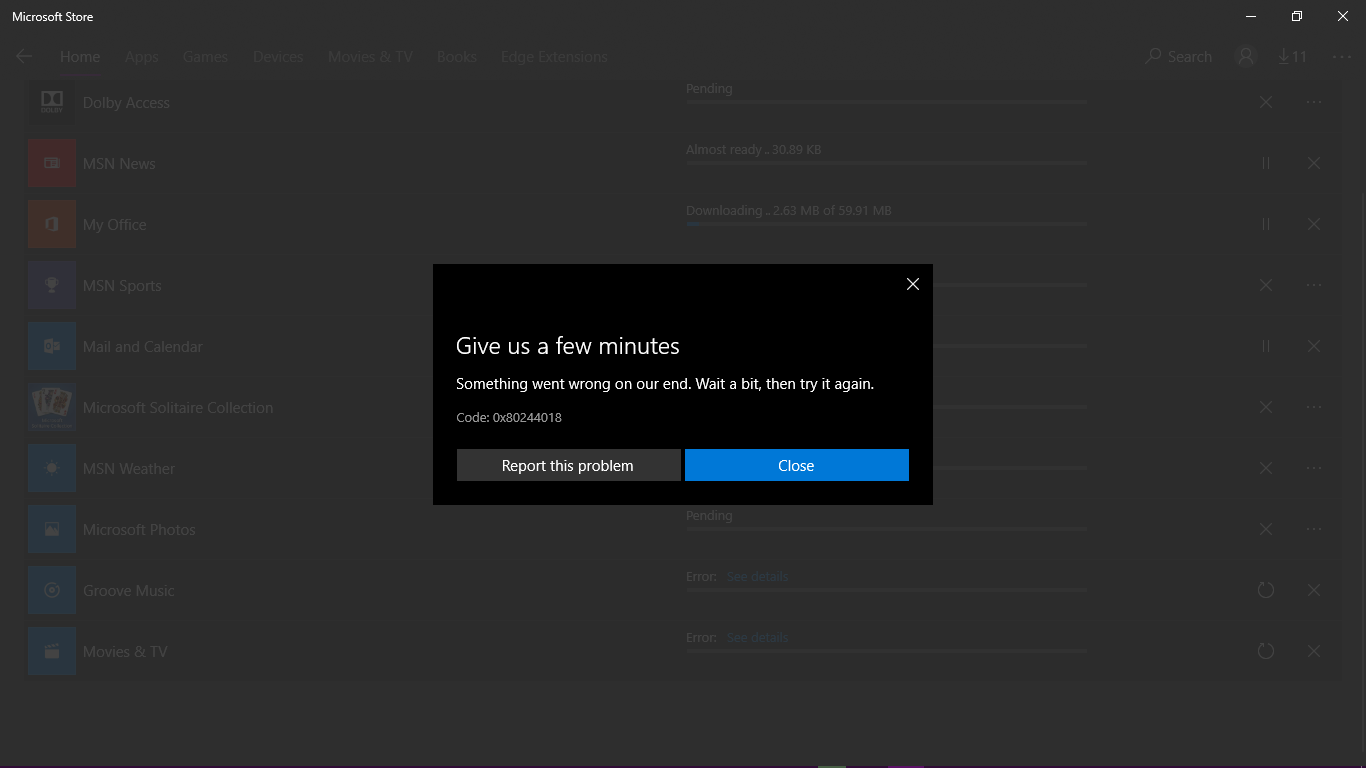1366x768 pixels.
Task: Open See details link for Groove Music error
Action: [757, 577]
